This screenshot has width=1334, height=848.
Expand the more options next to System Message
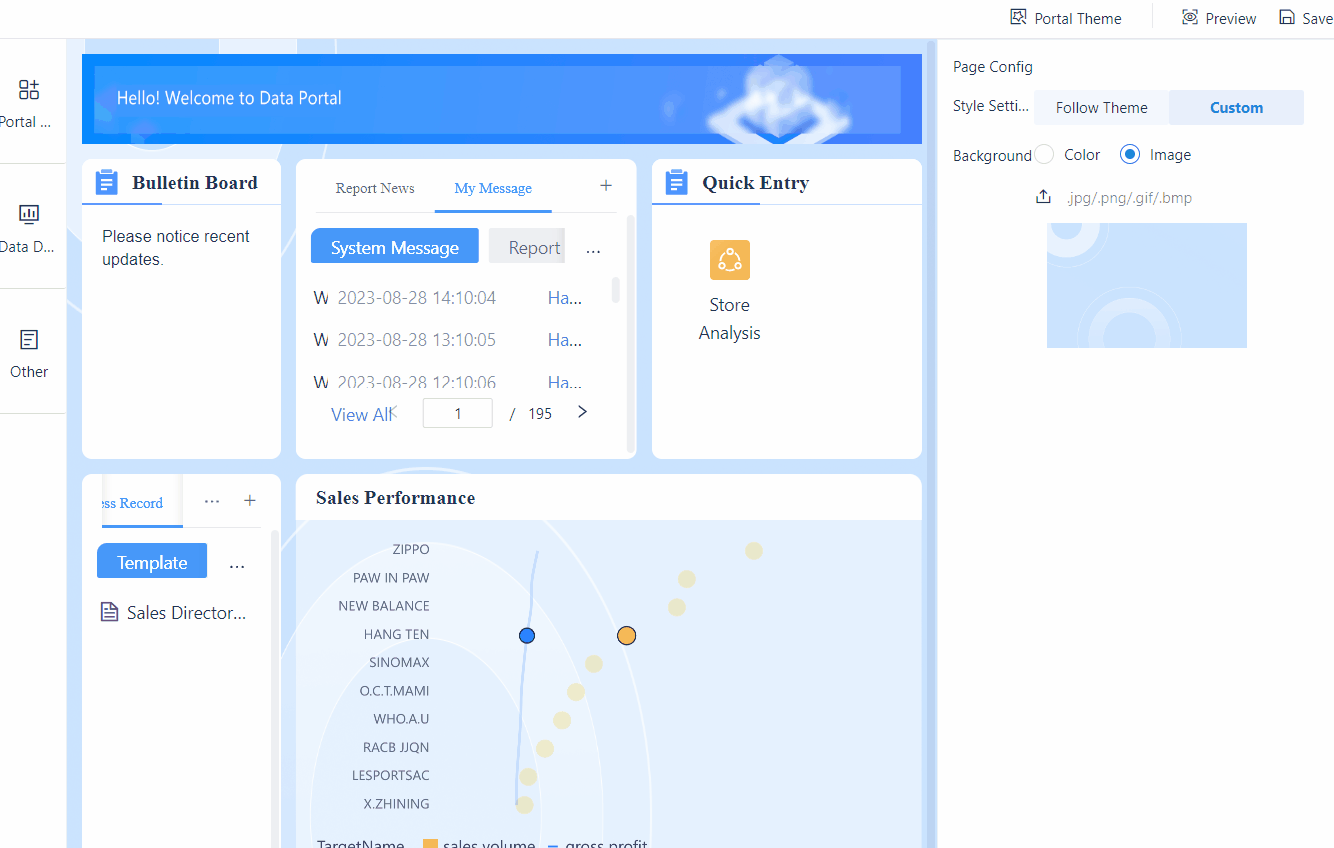[593, 248]
